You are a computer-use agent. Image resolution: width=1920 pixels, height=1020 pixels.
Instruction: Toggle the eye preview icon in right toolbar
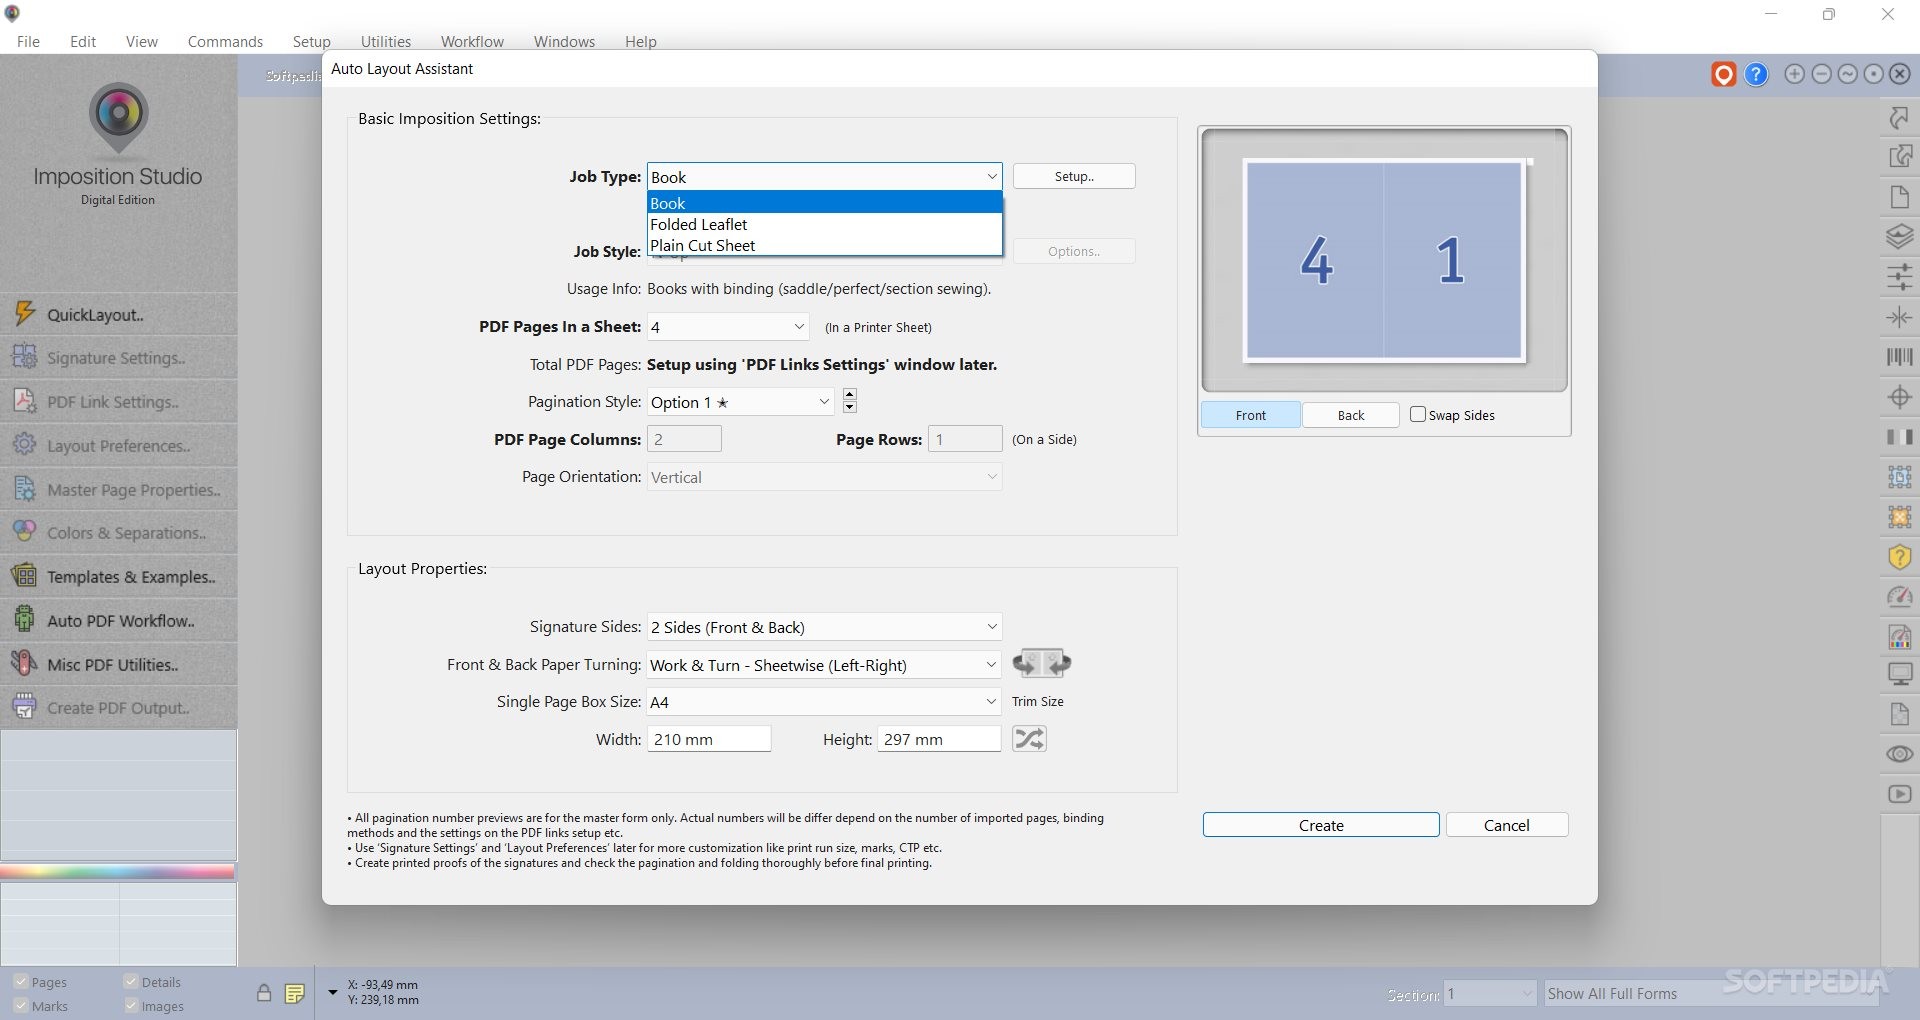[x=1899, y=754]
